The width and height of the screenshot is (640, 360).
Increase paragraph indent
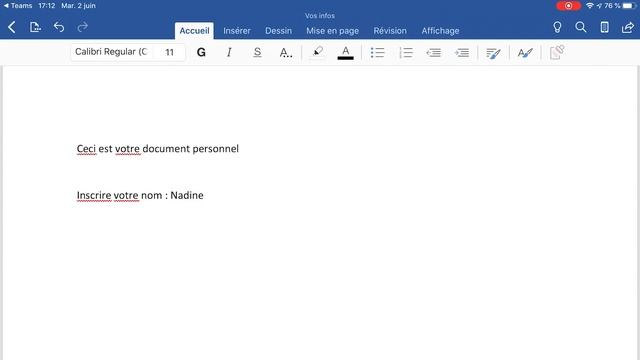(x=462, y=52)
